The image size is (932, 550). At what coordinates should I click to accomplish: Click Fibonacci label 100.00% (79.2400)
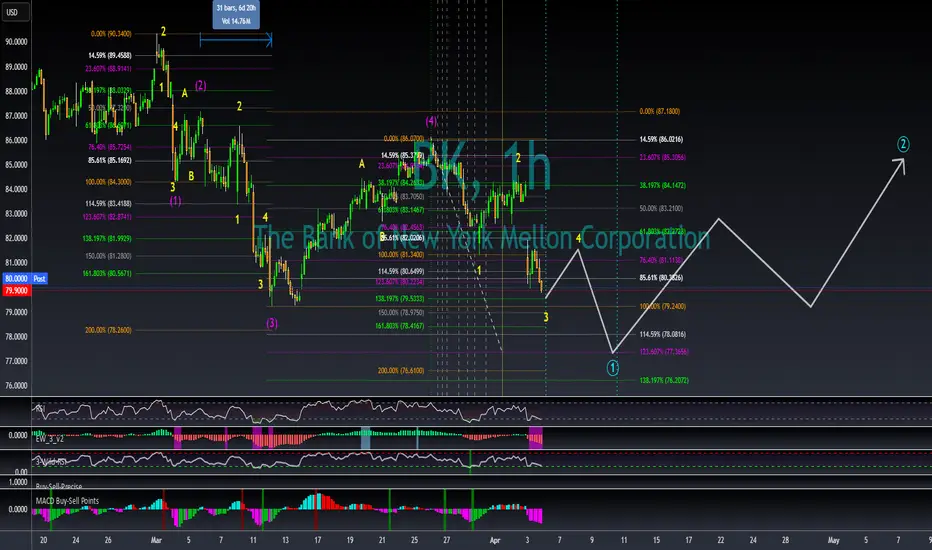pos(663,306)
